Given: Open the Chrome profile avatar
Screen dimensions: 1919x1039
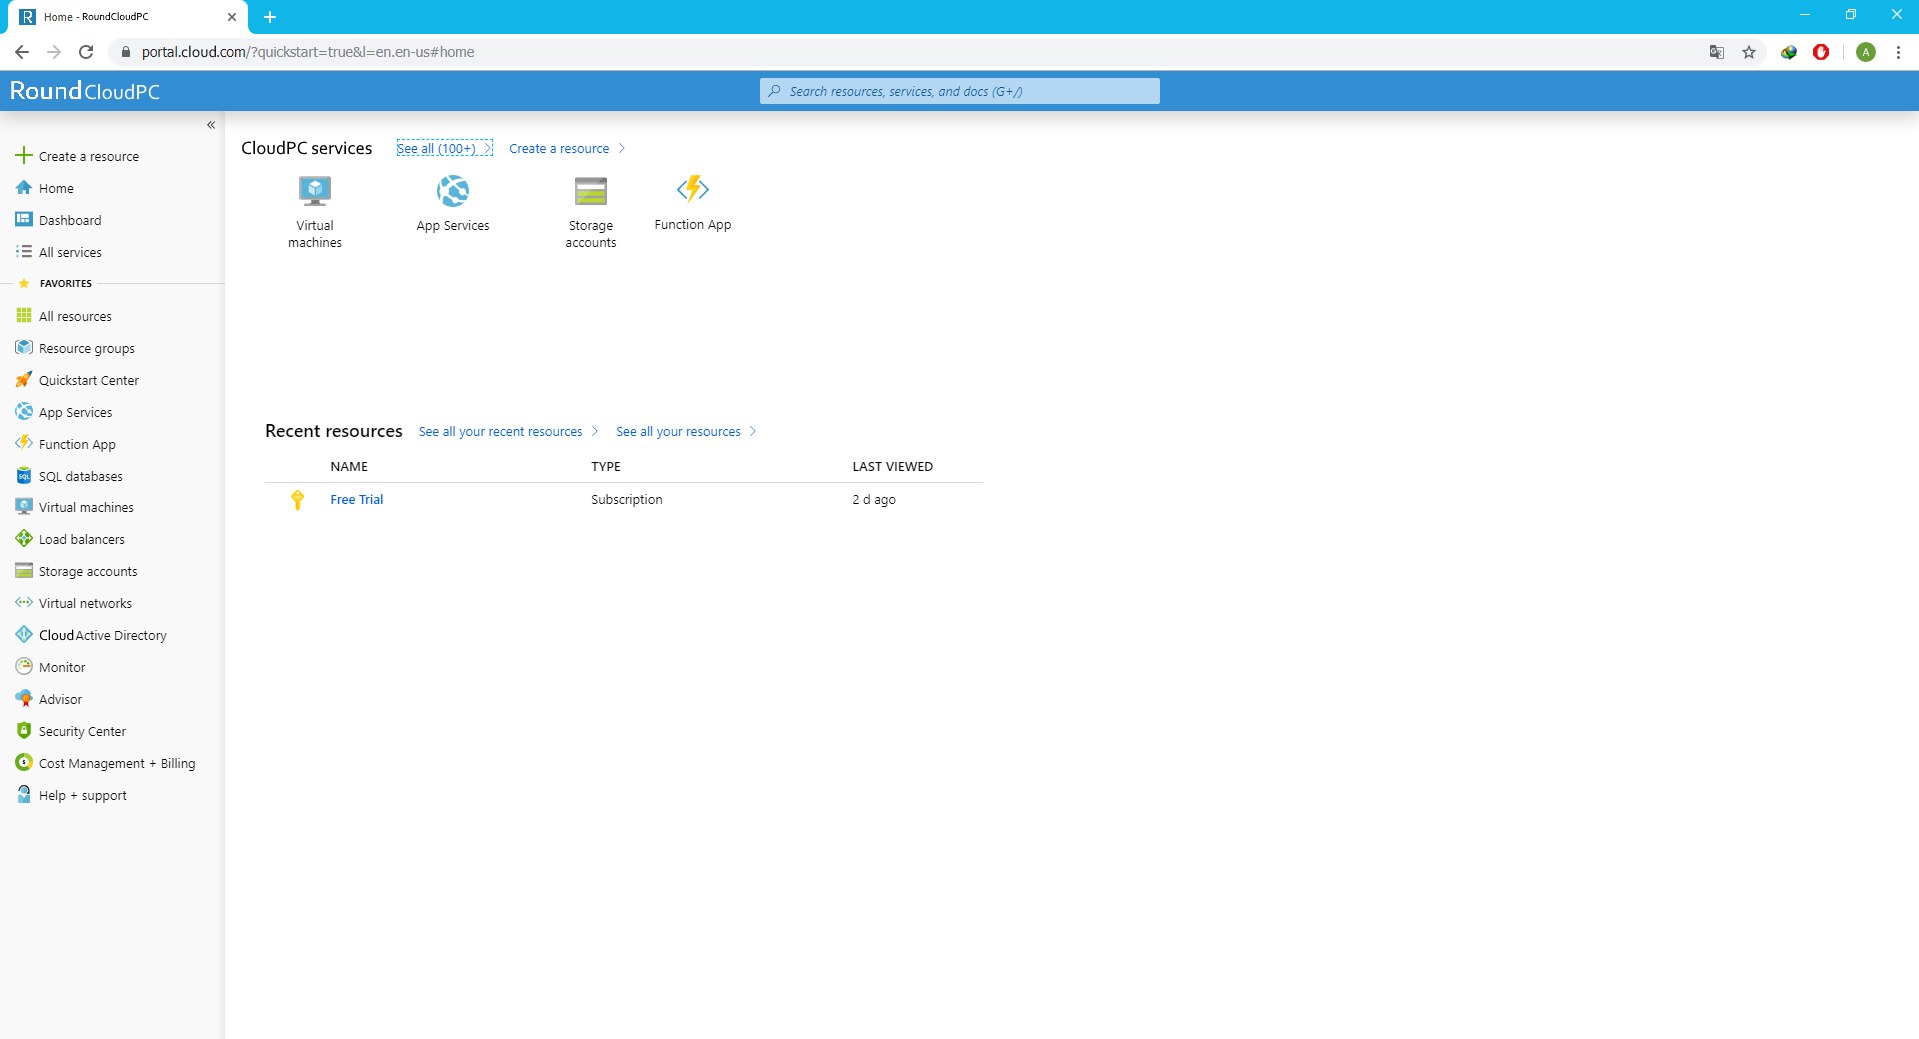Looking at the screenshot, I should [1866, 52].
